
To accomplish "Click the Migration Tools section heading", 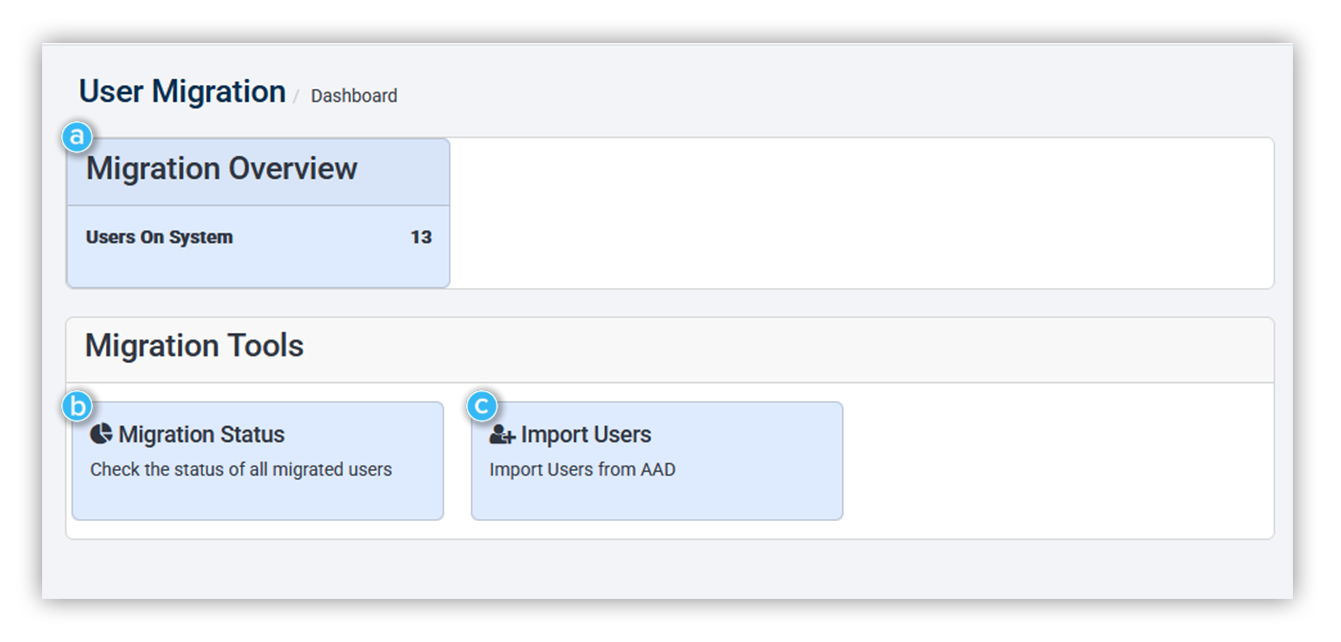I will pos(194,346).
